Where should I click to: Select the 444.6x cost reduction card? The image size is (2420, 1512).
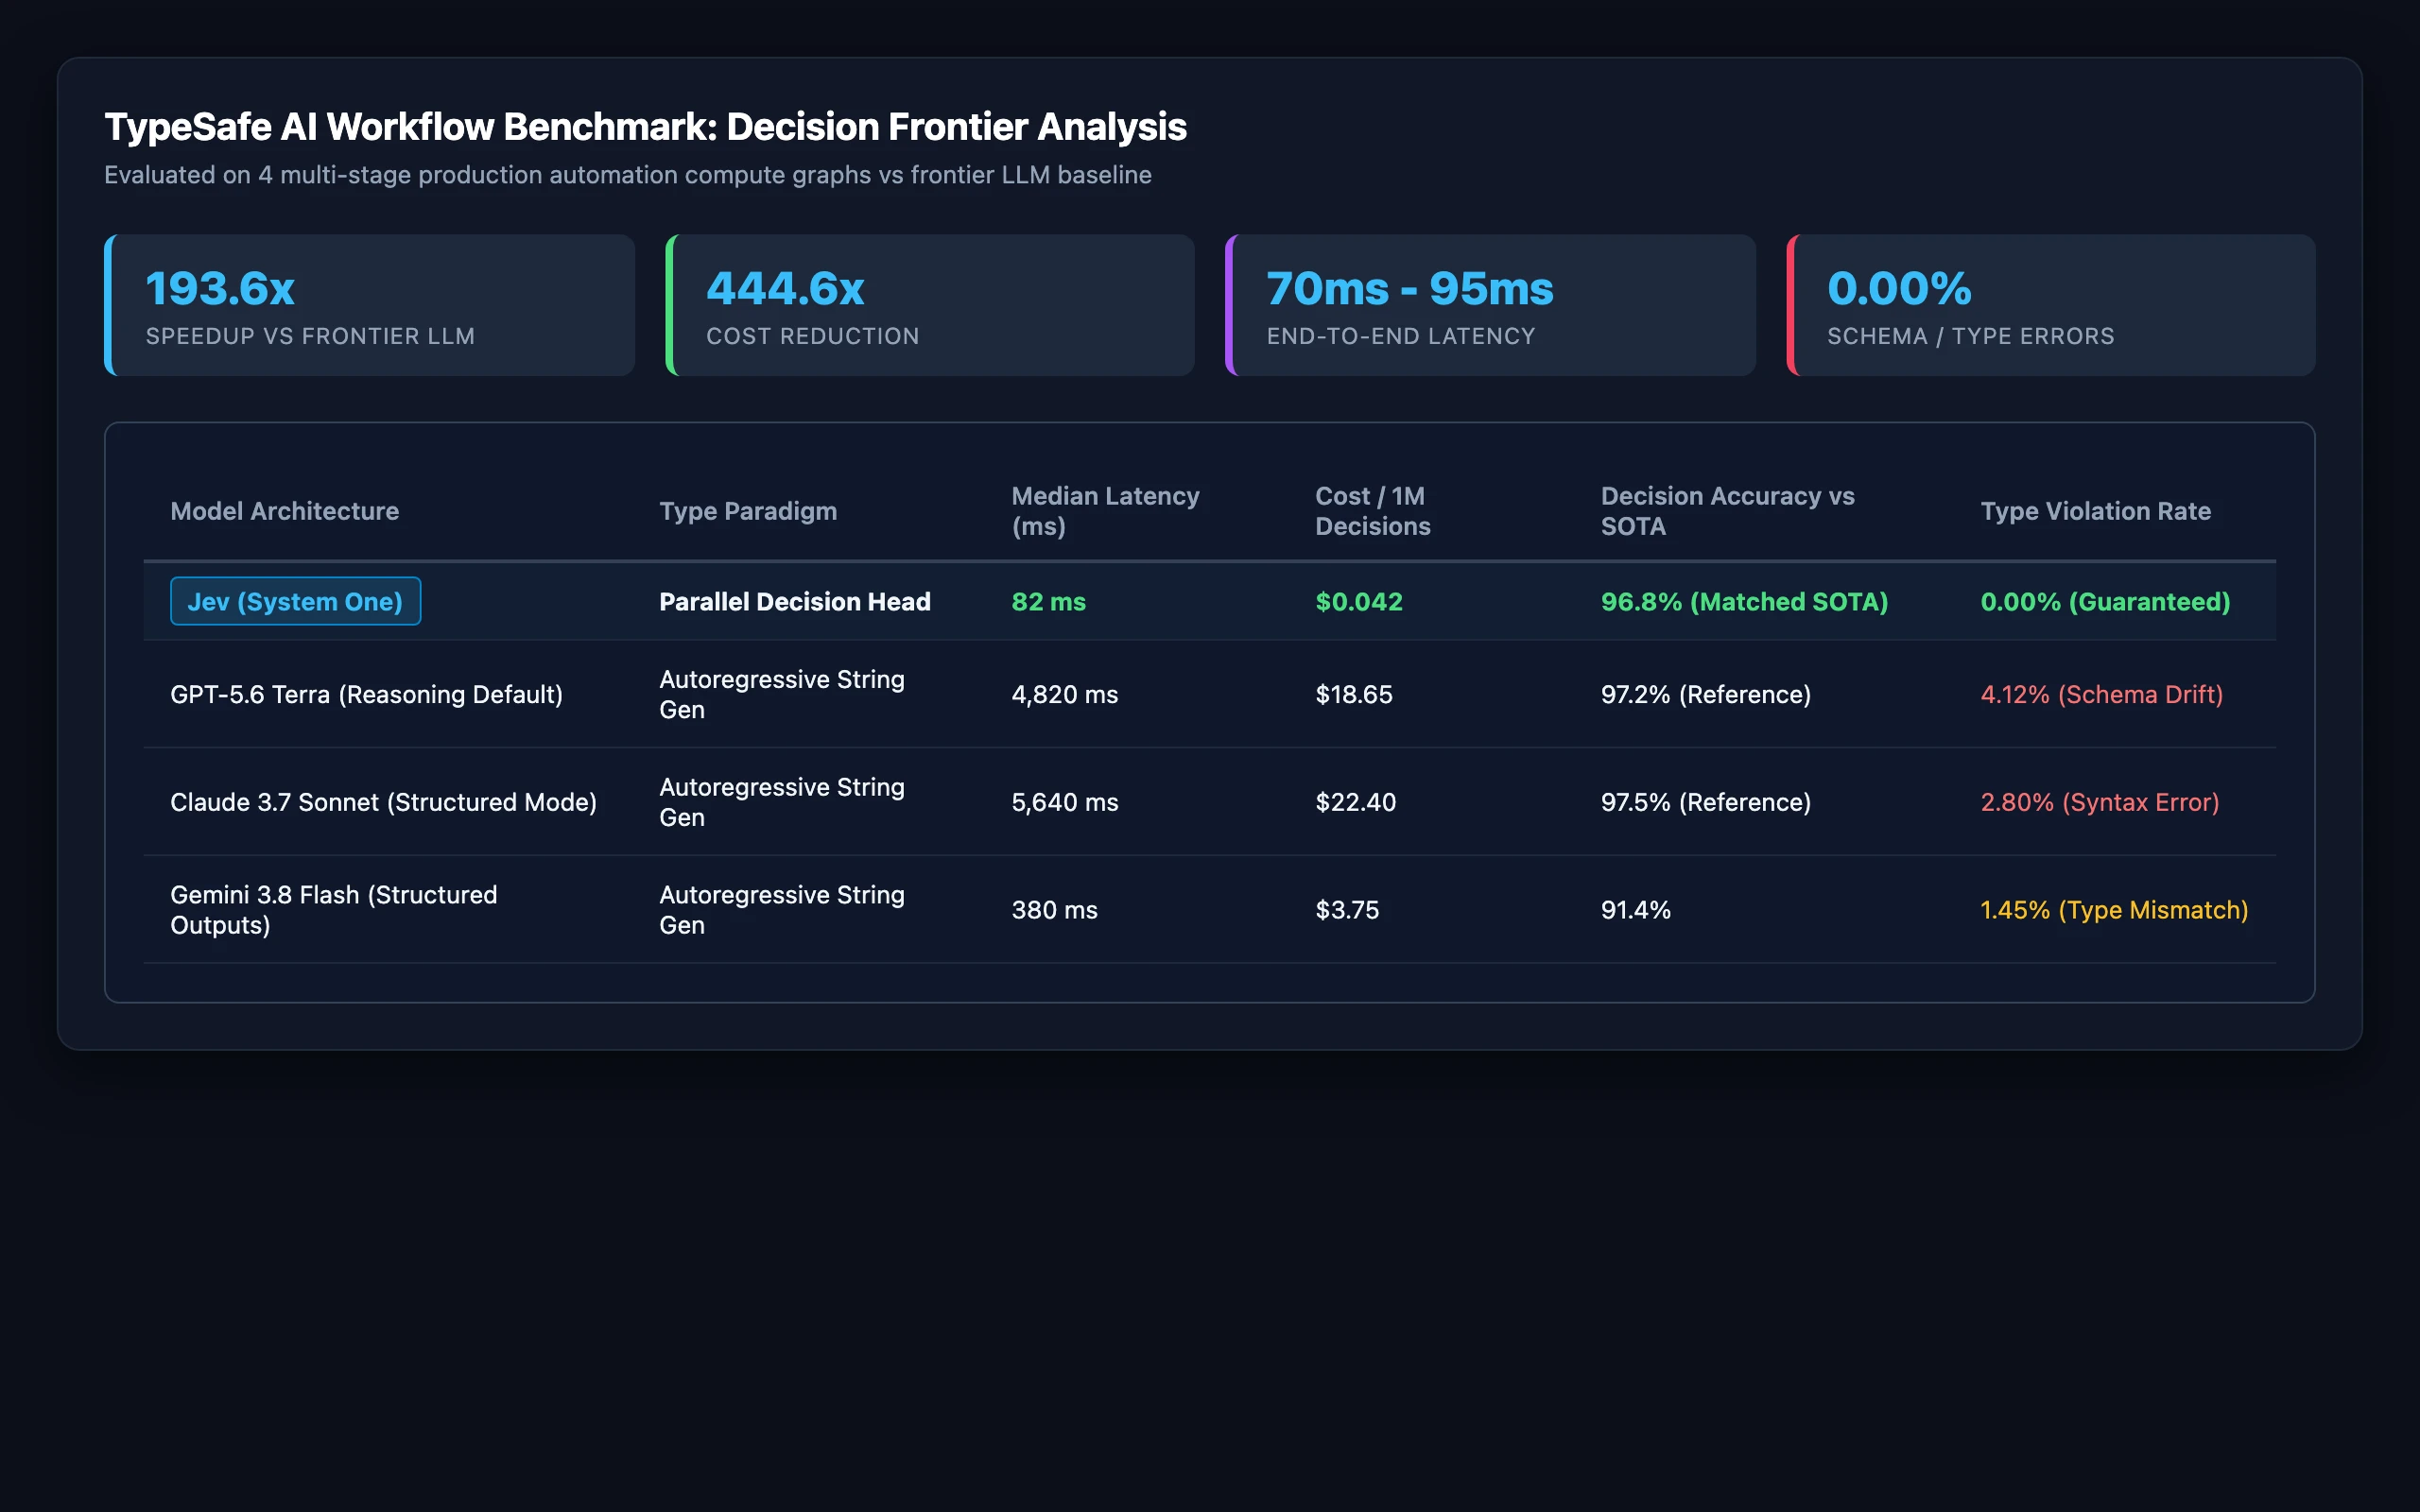point(930,305)
